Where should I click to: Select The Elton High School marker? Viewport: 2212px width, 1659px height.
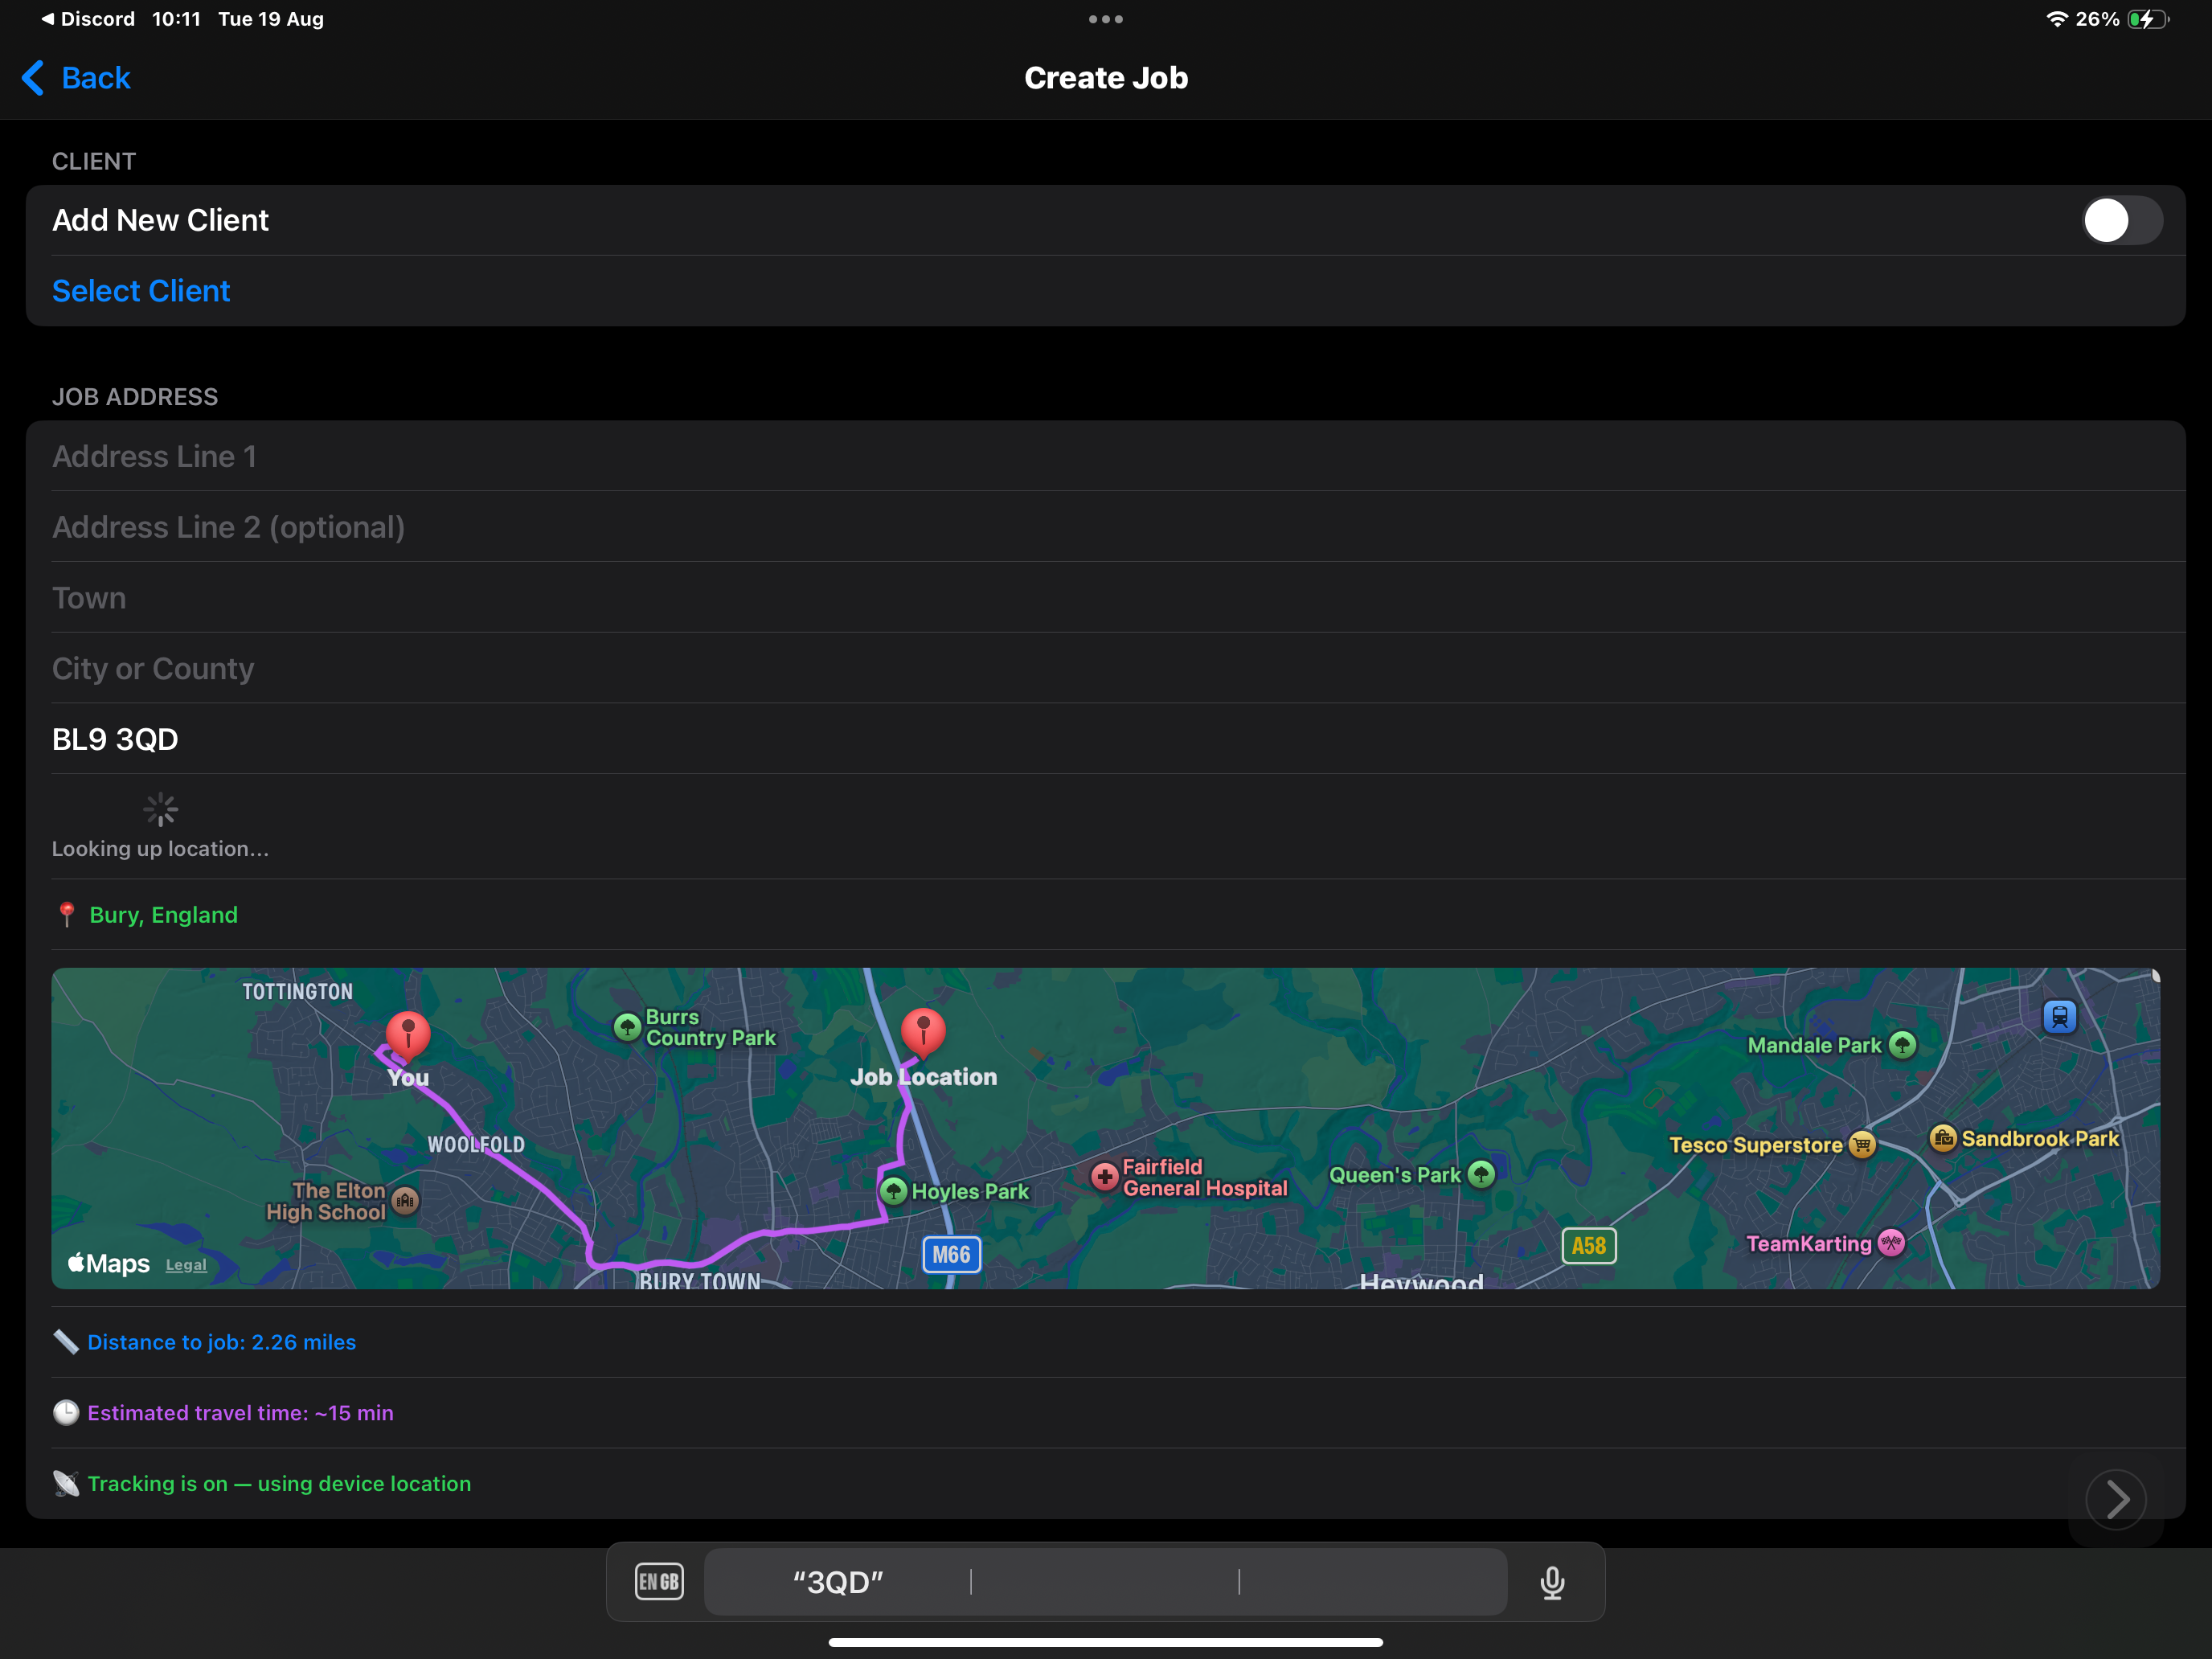tap(405, 1200)
